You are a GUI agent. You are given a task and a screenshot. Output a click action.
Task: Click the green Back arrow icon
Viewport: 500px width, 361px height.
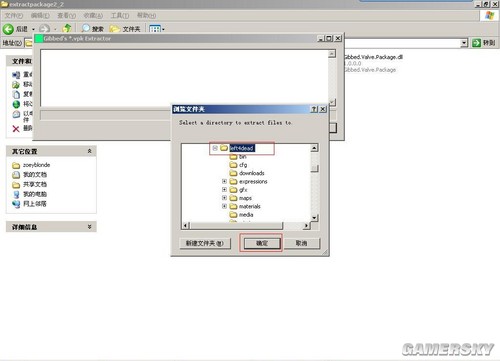click(x=8, y=29)
